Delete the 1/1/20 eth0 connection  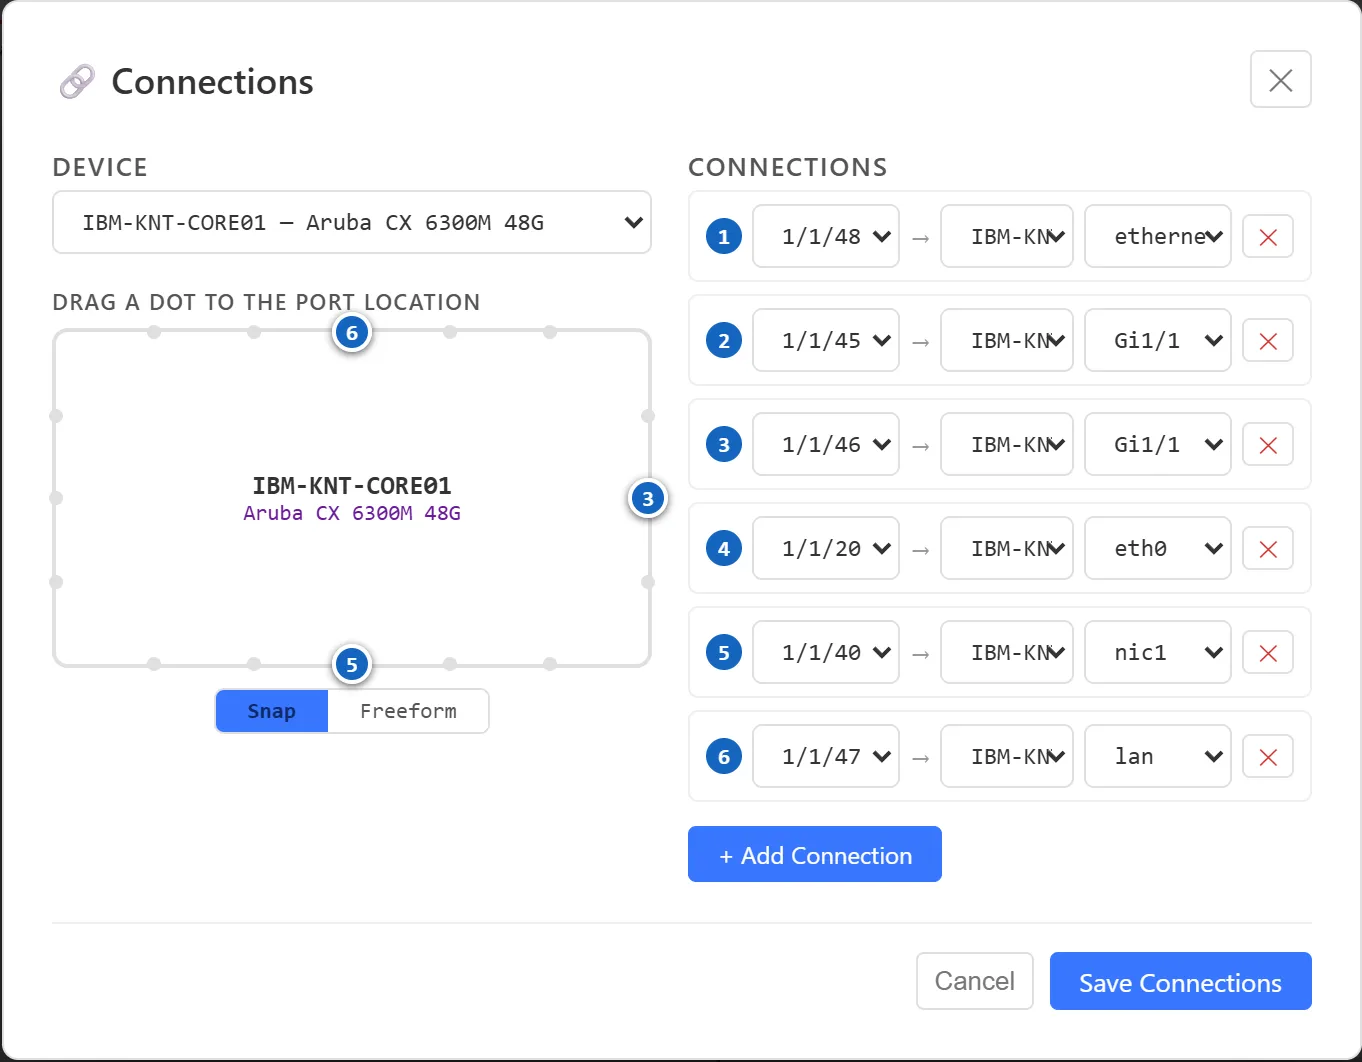click(1267, 549)
